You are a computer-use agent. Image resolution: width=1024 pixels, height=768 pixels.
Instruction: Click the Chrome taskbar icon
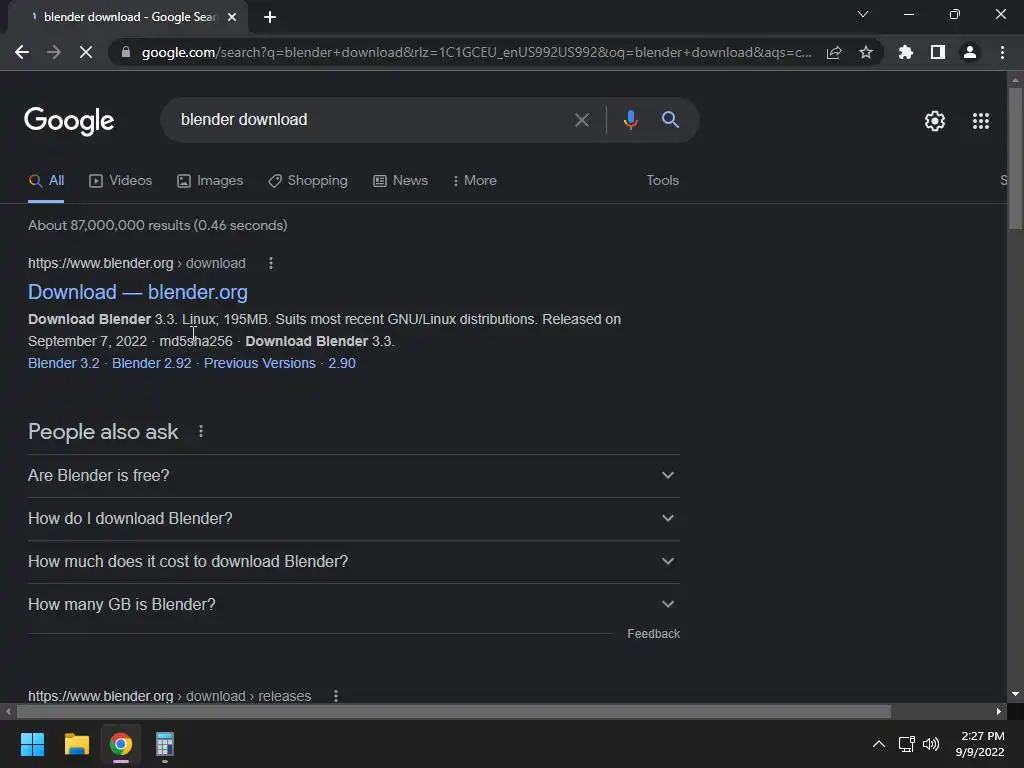click(x=121, y=744)
